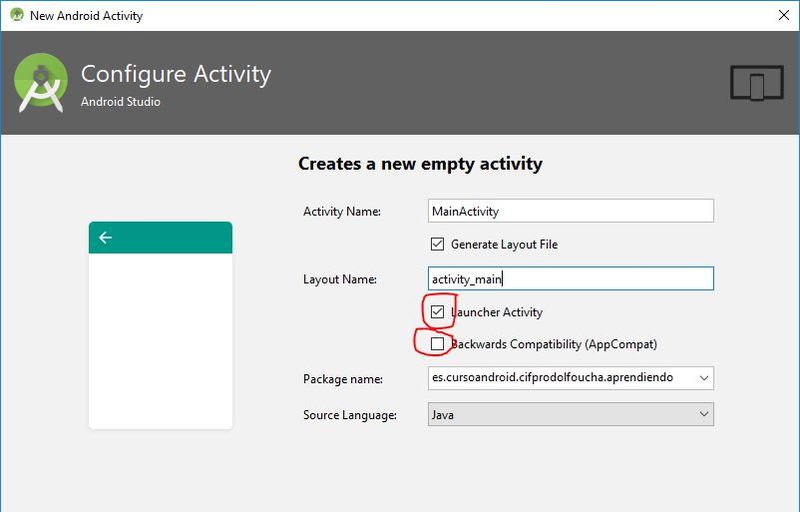This screenshot has width=800, height=512.
Task: Click into the Layout Name field
Action: coord(570,278)
